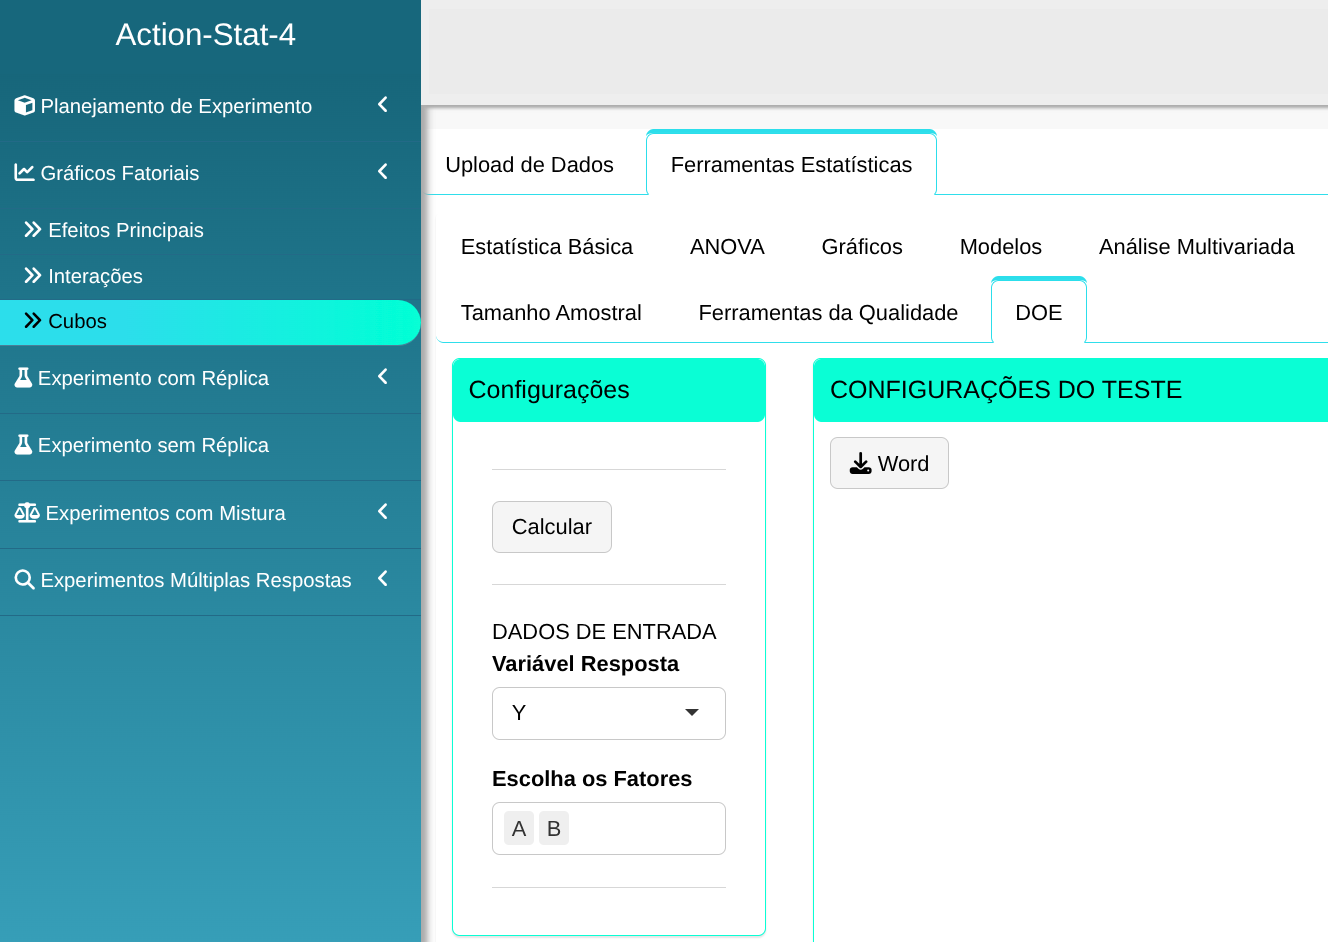Click the line chart icon for Gráficos Fatoriais
Screen dimensions: 1328x942
(x=24, y=173)
